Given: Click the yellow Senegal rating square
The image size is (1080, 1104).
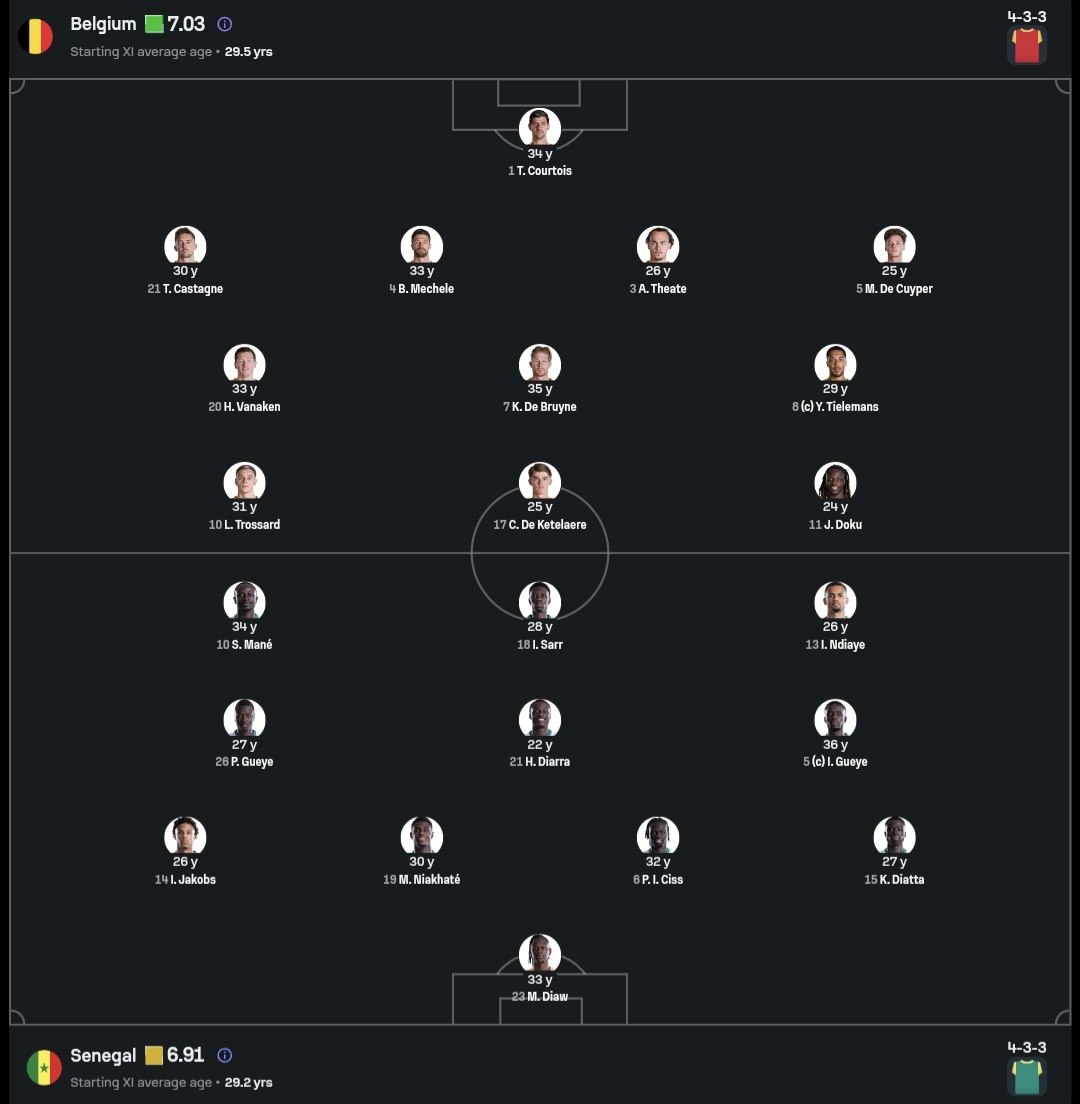Looking at the screenshot, I should (x=153, y=1055).
